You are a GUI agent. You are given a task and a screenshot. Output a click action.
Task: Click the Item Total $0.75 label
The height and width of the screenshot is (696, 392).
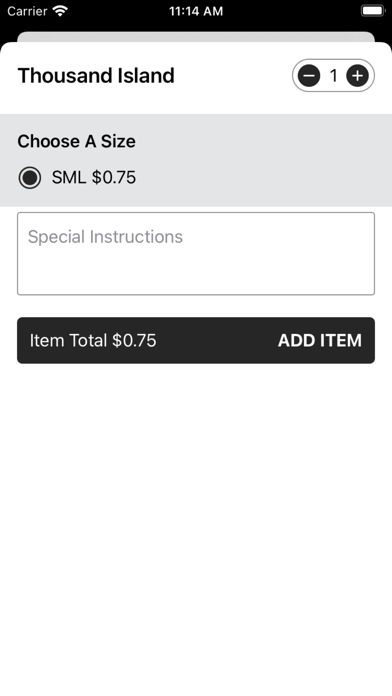pyautogui.click(x=93, y=340)
